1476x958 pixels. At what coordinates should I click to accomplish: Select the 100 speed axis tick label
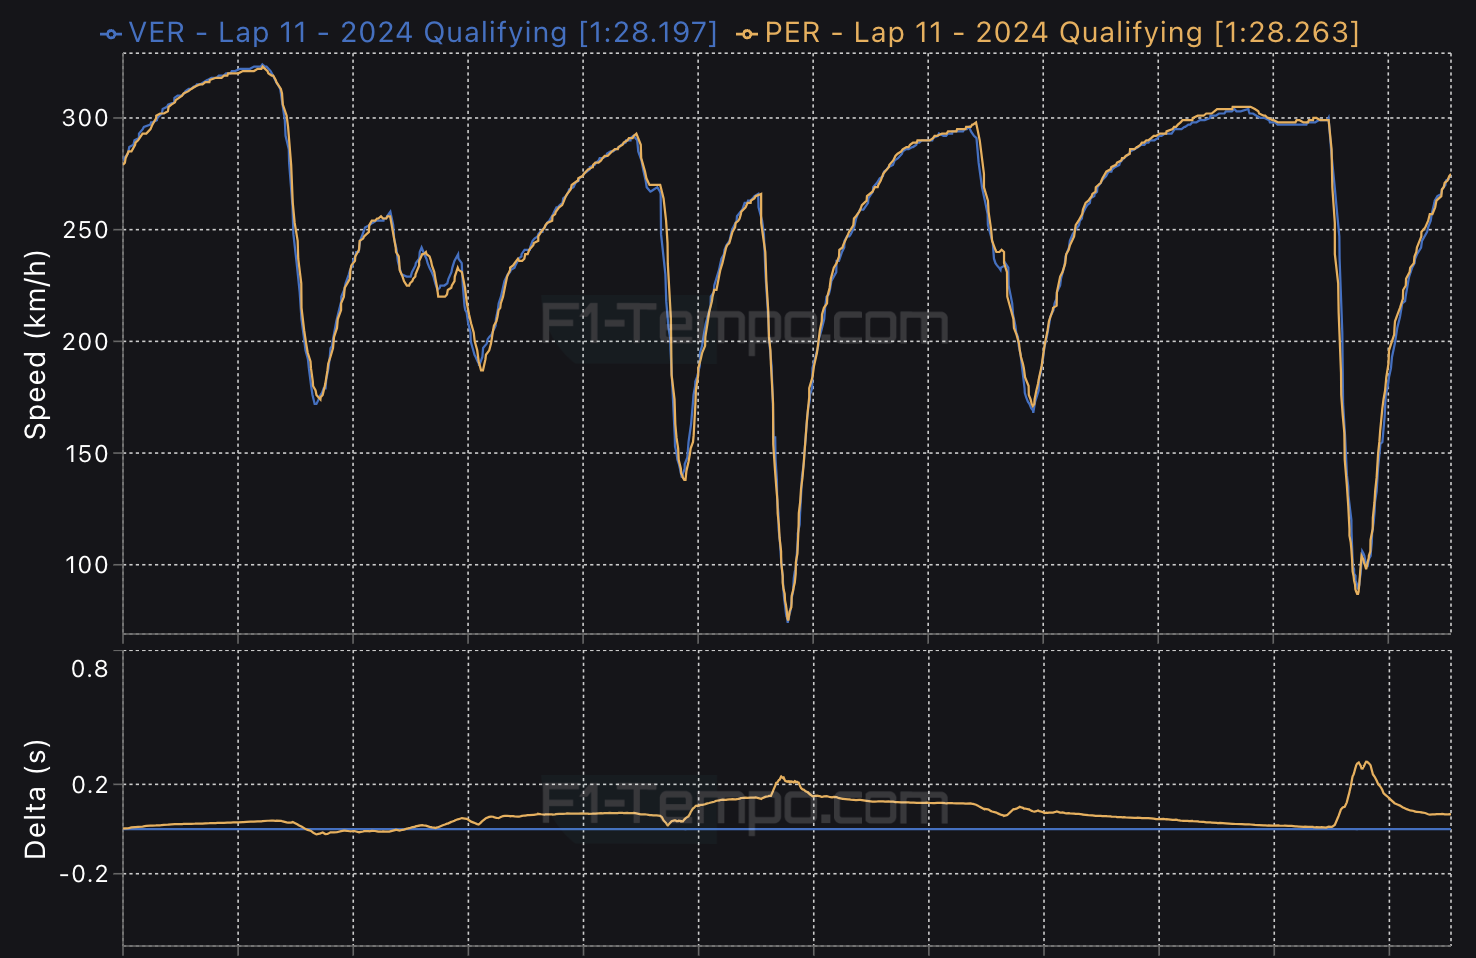click(x=85, y=565)
